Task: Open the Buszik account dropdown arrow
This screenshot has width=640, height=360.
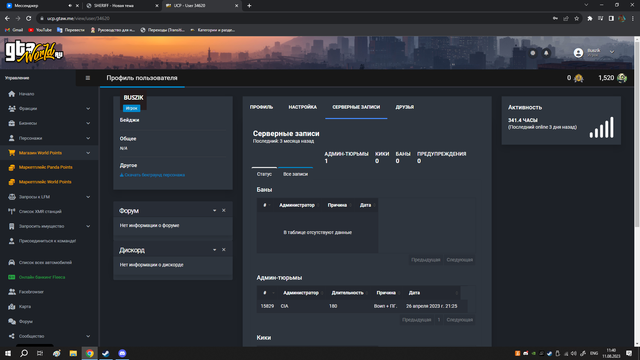Action: [612, 52]
